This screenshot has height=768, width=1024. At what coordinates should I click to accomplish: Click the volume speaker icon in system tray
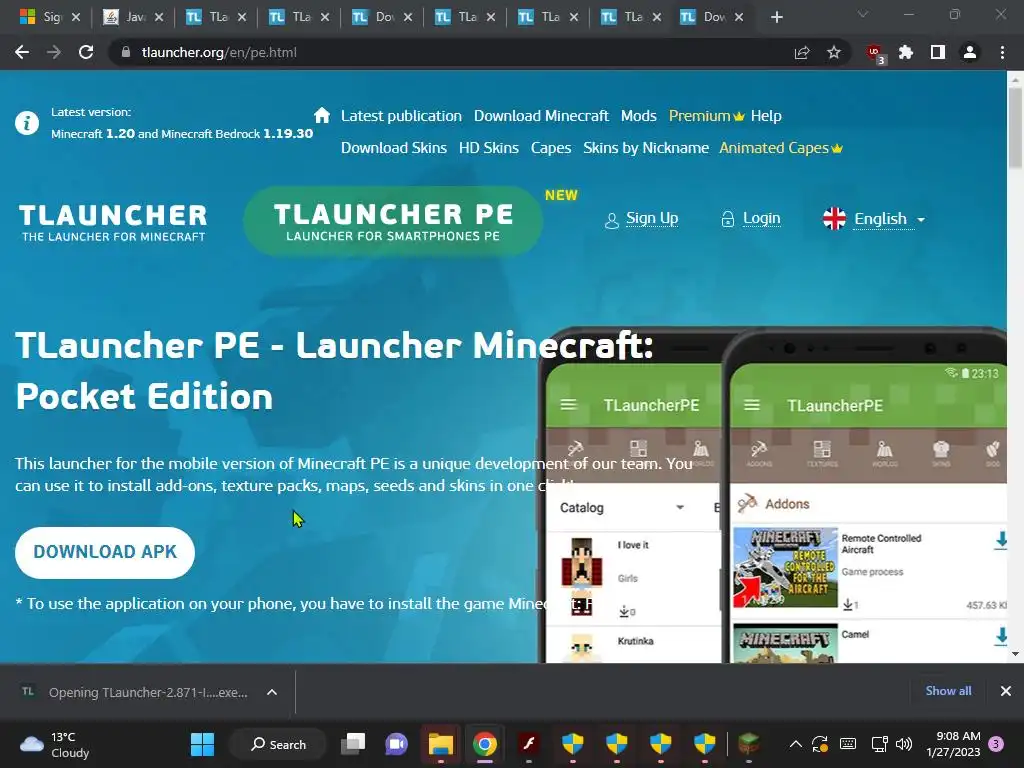904,744
